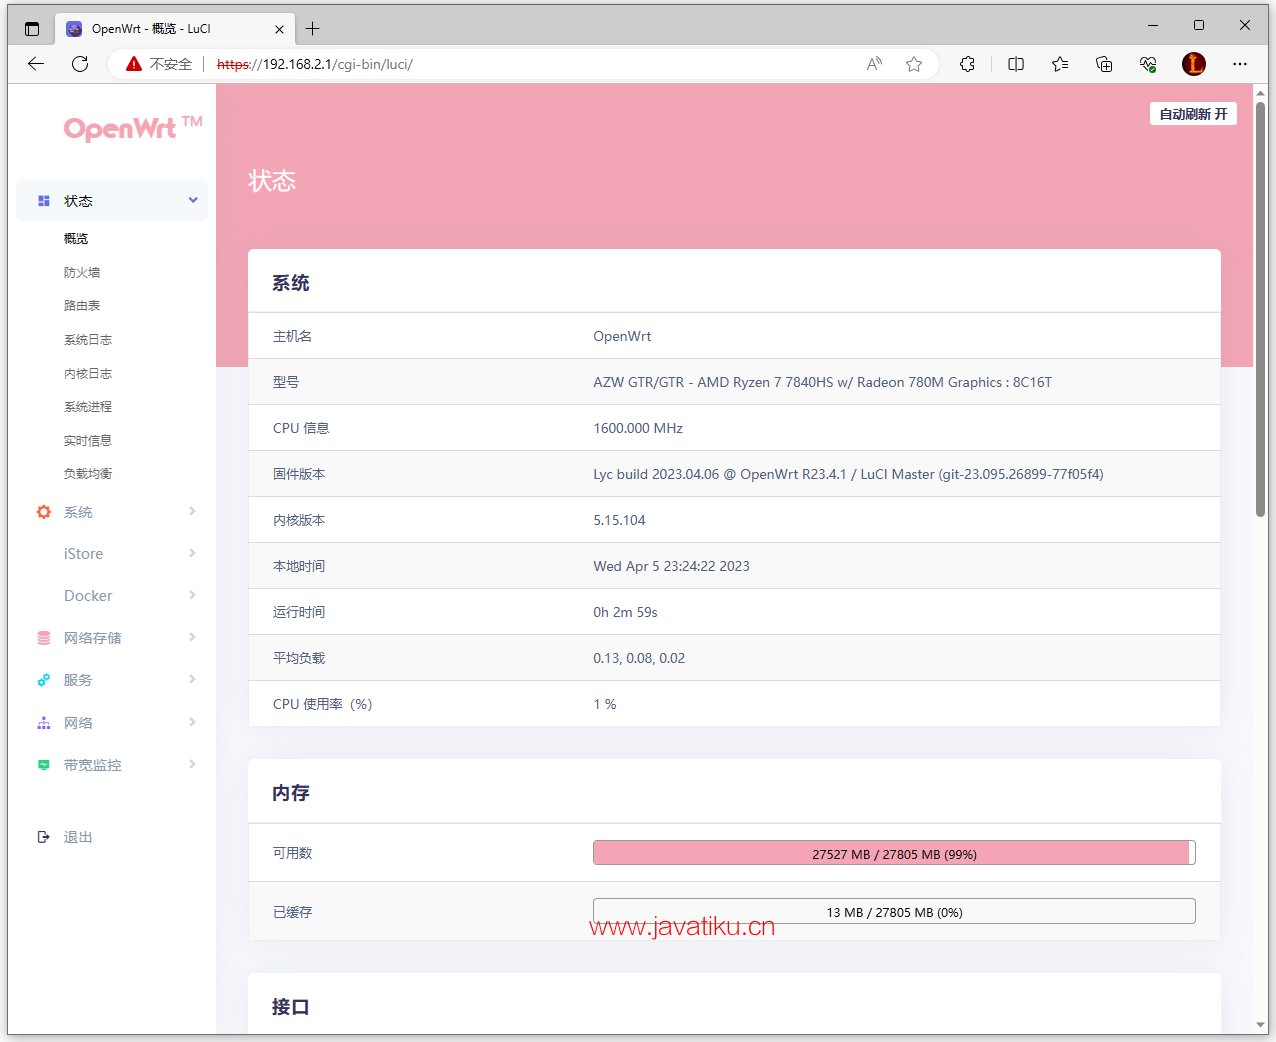Select 概览 in the sidebar
This screenshot has height=1042, width=1276.
(x=76, y=239)
